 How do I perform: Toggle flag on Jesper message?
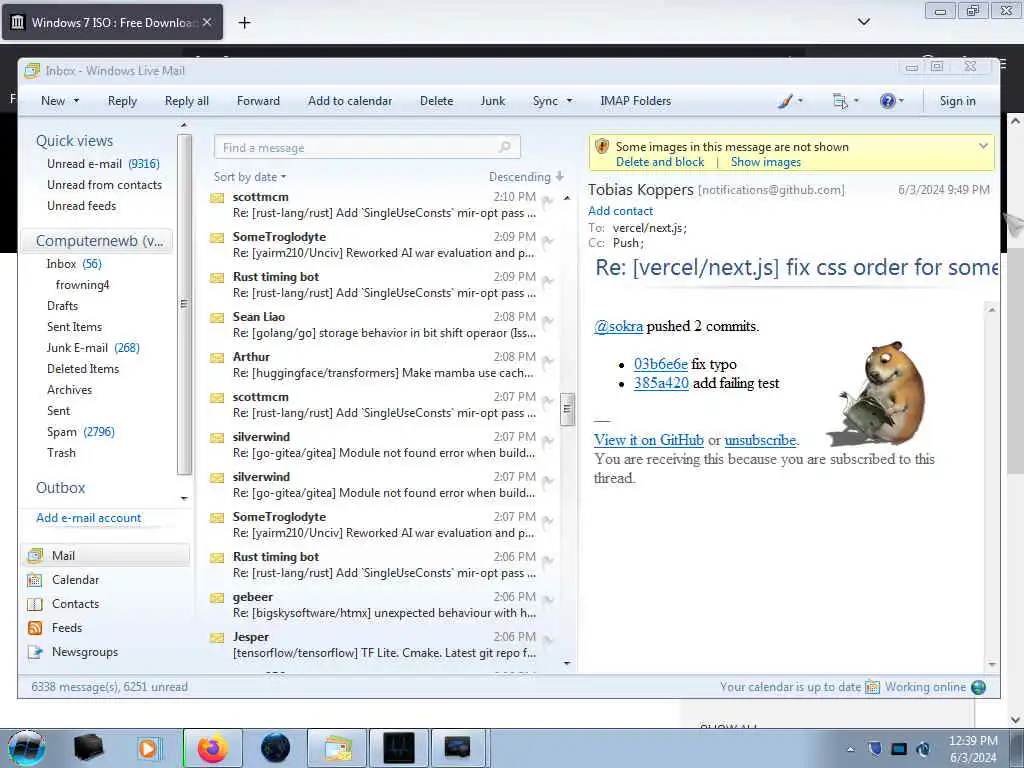coord(547,641)
